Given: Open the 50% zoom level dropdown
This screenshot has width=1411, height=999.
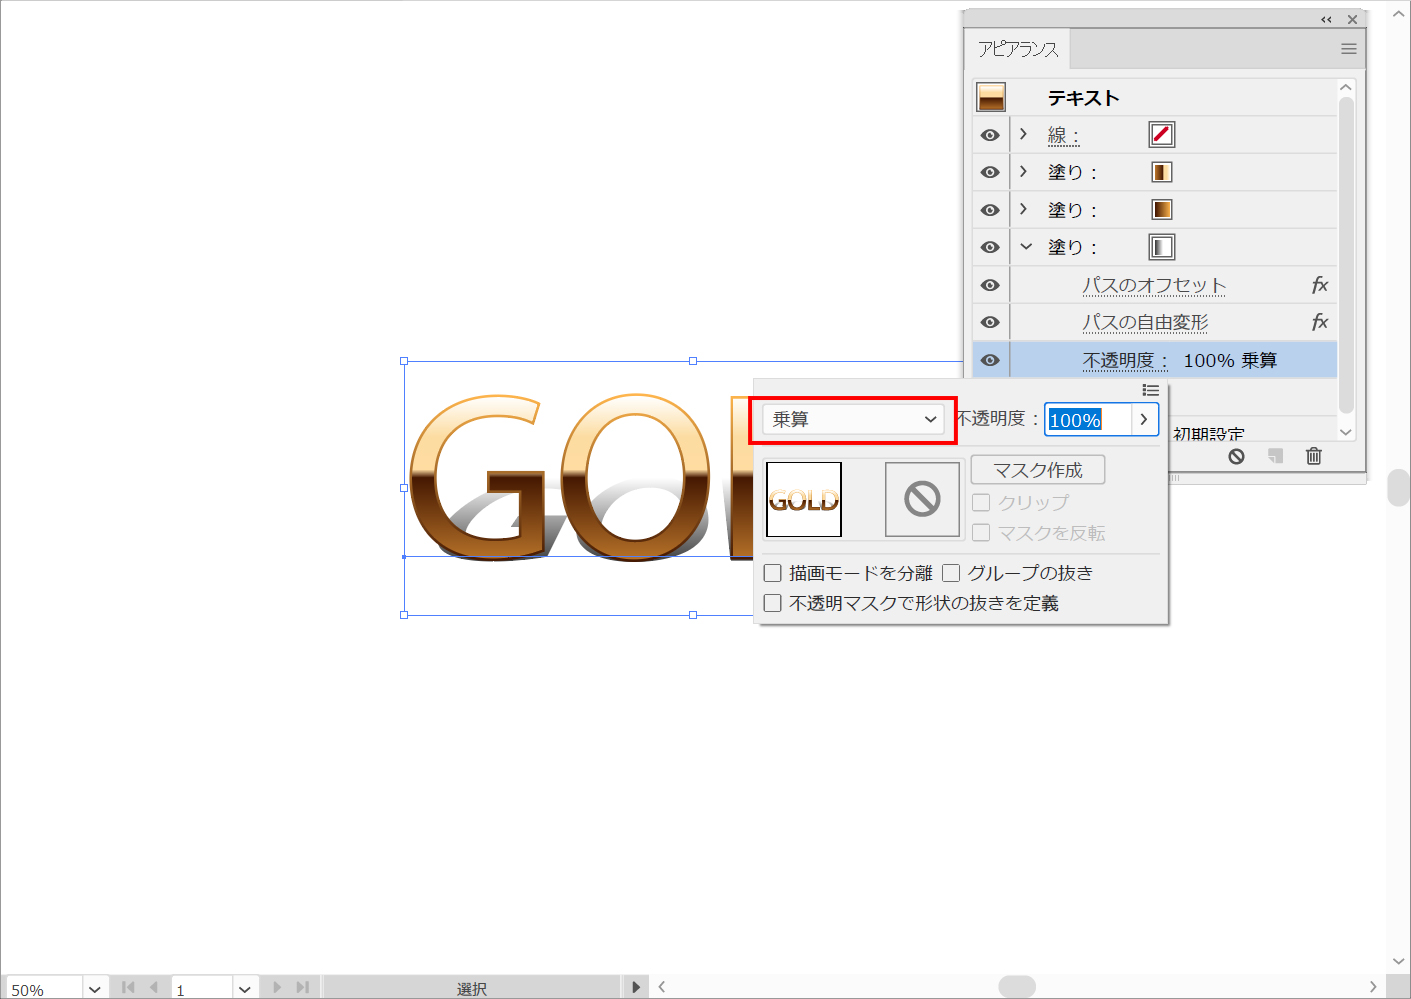Looking at the screenshot, I should pyautogui.click(x=94, y=989).
